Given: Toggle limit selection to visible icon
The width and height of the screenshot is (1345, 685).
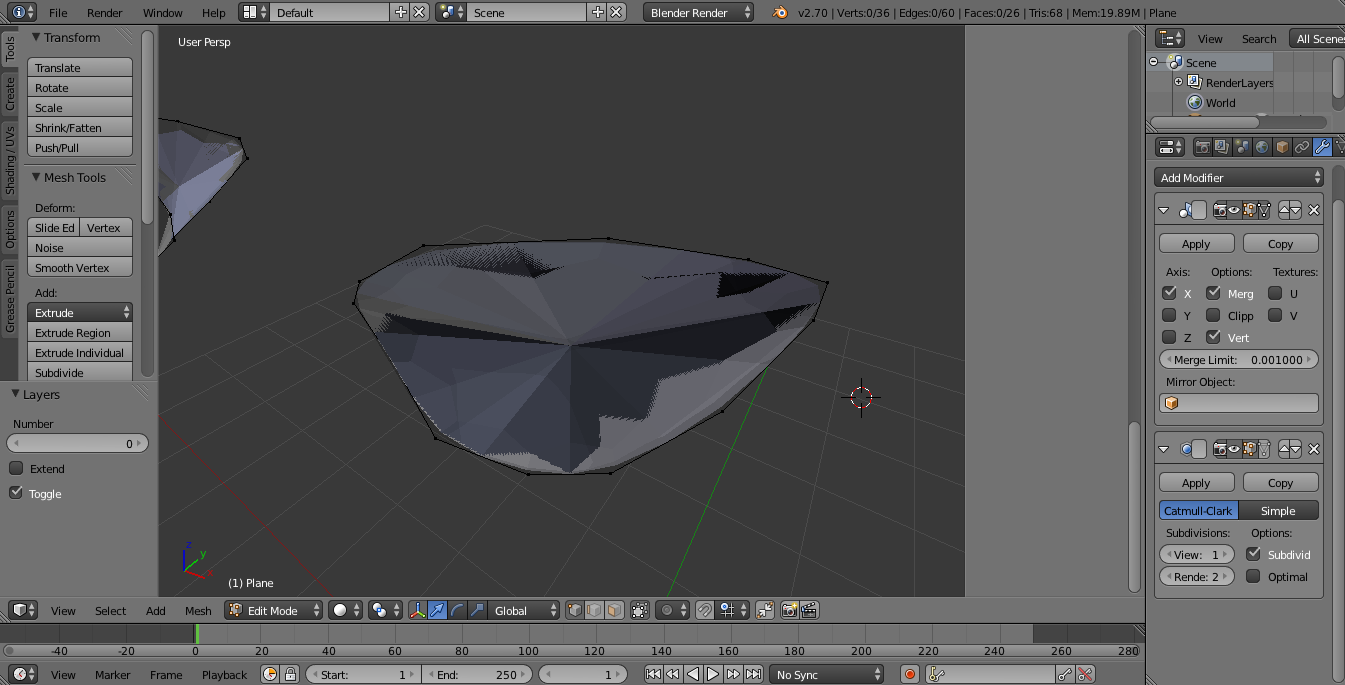Looking at the screenshot, I should coord(640,610).
